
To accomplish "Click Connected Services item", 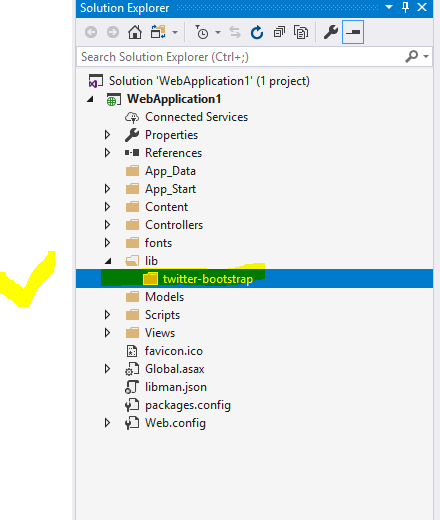I will tap(196, 117).
